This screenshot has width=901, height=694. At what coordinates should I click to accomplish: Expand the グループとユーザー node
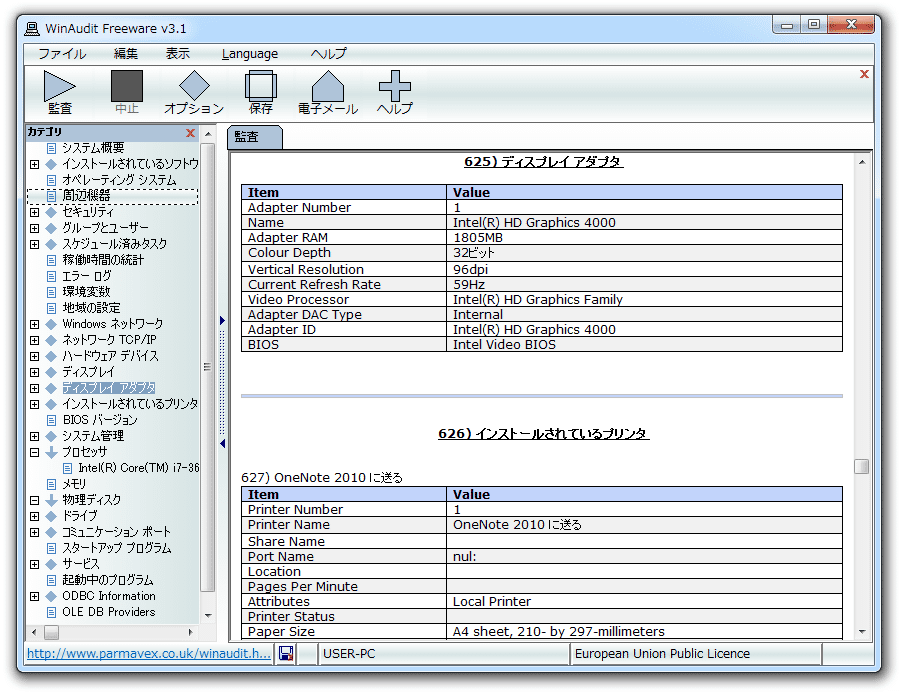pyautogui.click(x=35, y=228)
